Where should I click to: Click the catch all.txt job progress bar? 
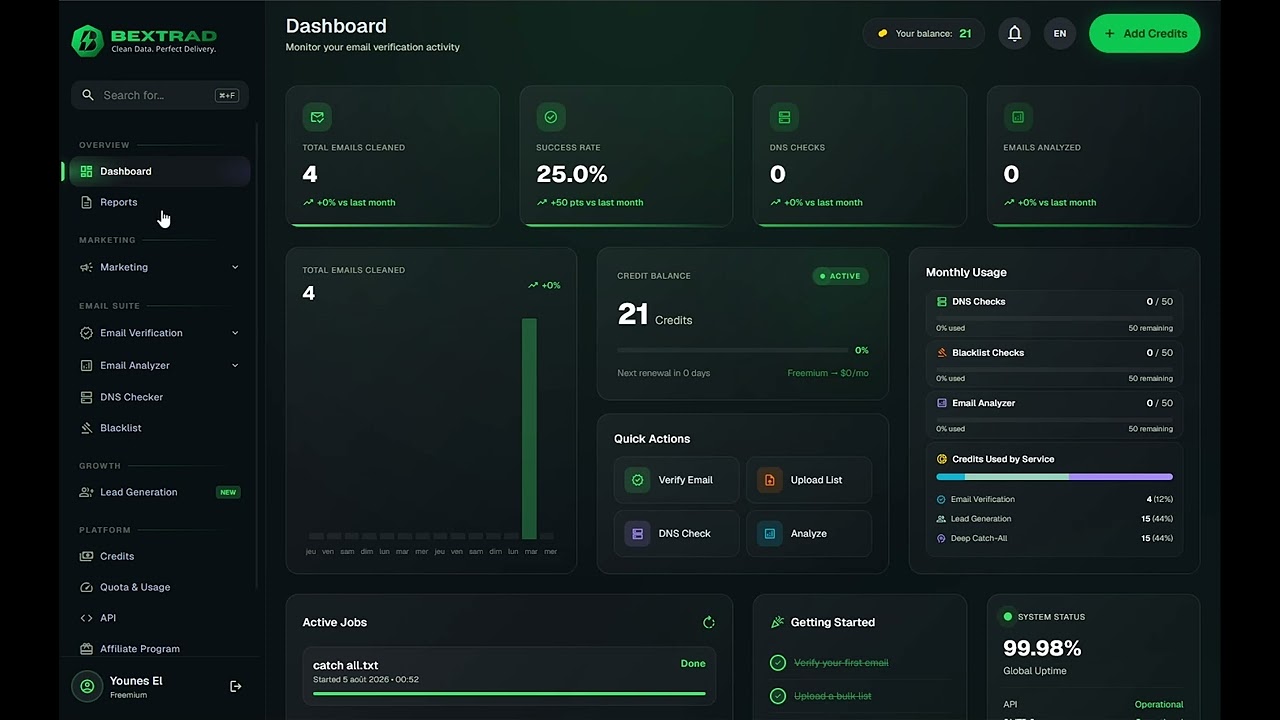click(509, 693)
